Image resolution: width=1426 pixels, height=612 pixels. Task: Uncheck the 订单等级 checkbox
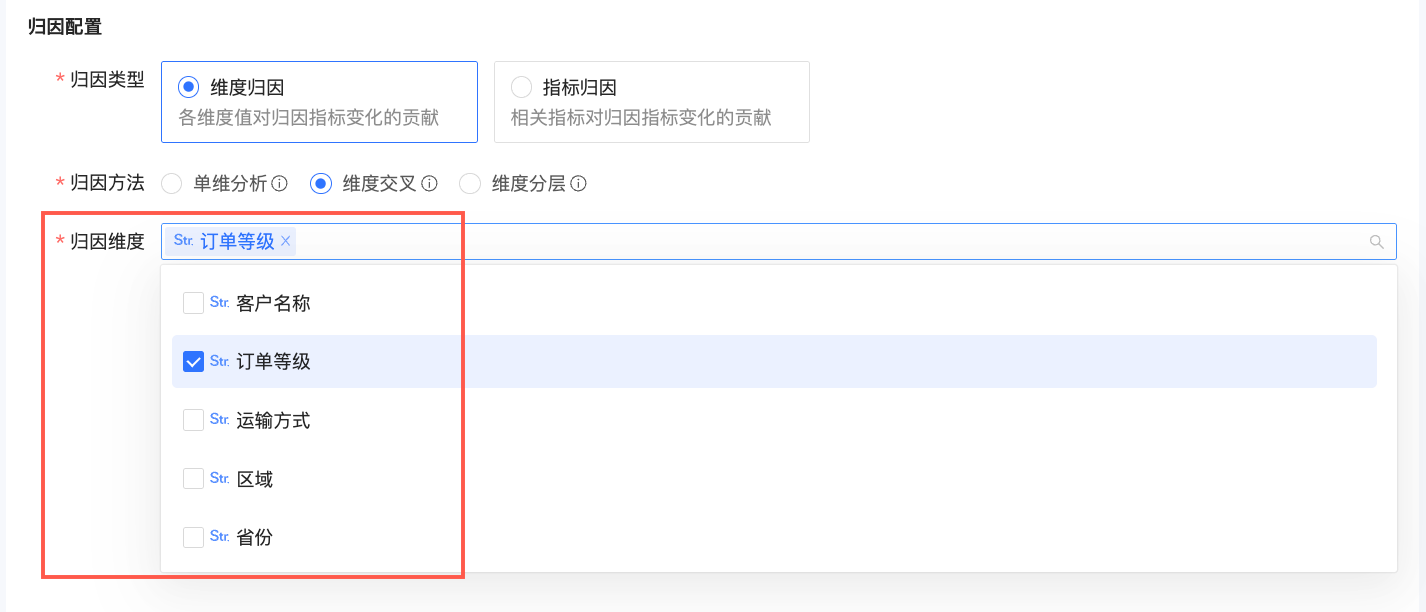(194, 362)
